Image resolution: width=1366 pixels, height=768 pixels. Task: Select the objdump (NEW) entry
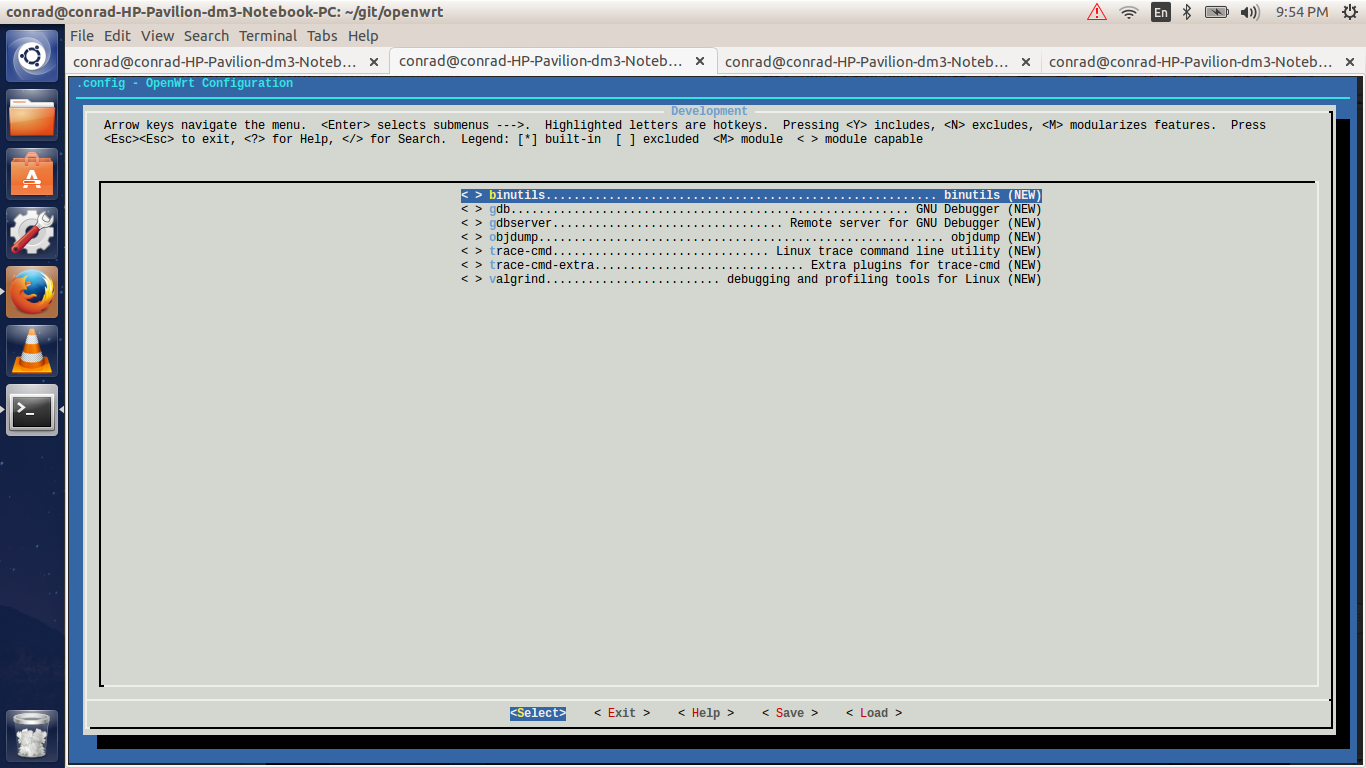pos(751,238)
